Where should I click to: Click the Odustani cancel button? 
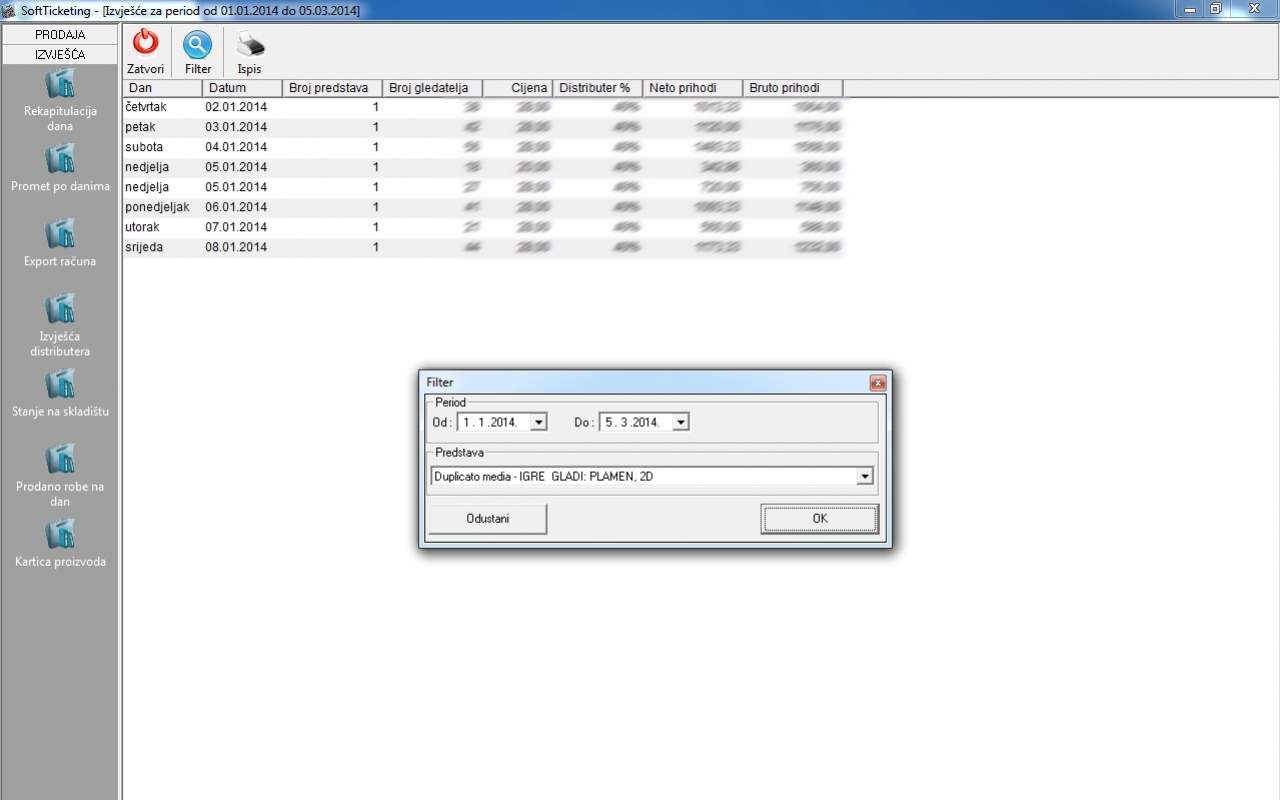point(487,519)
